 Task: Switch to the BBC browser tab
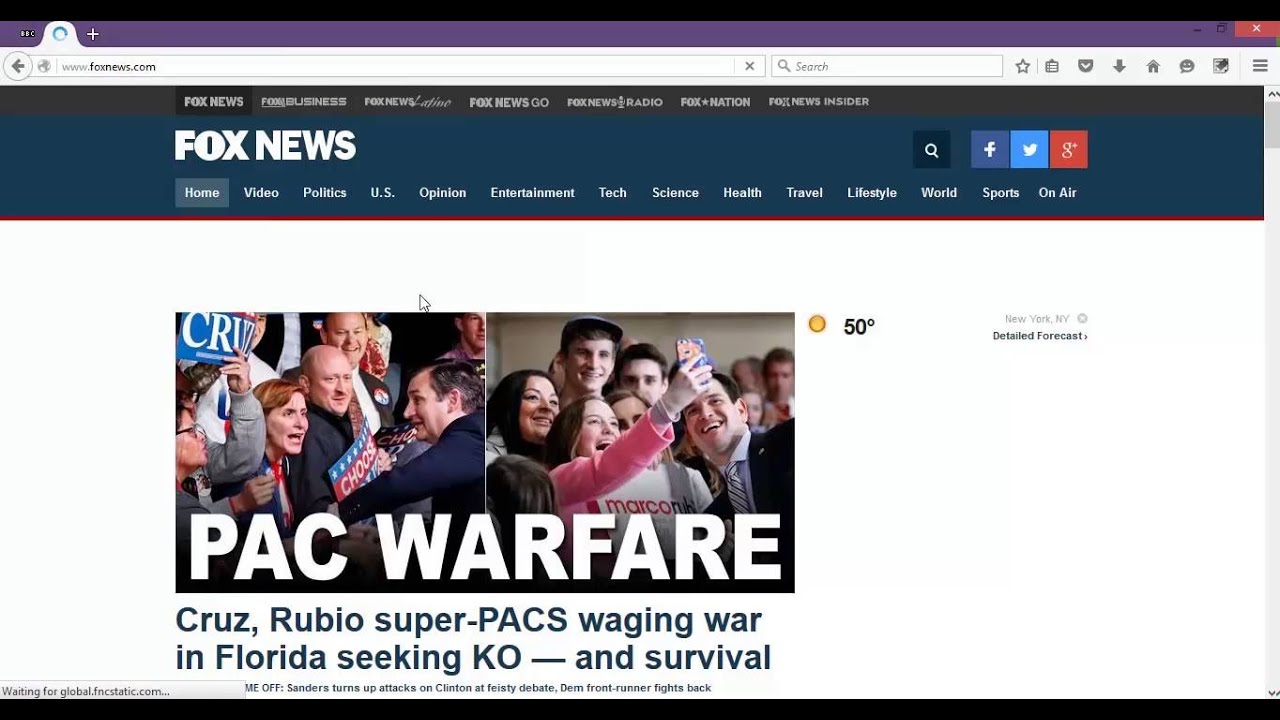coord(27,34)
